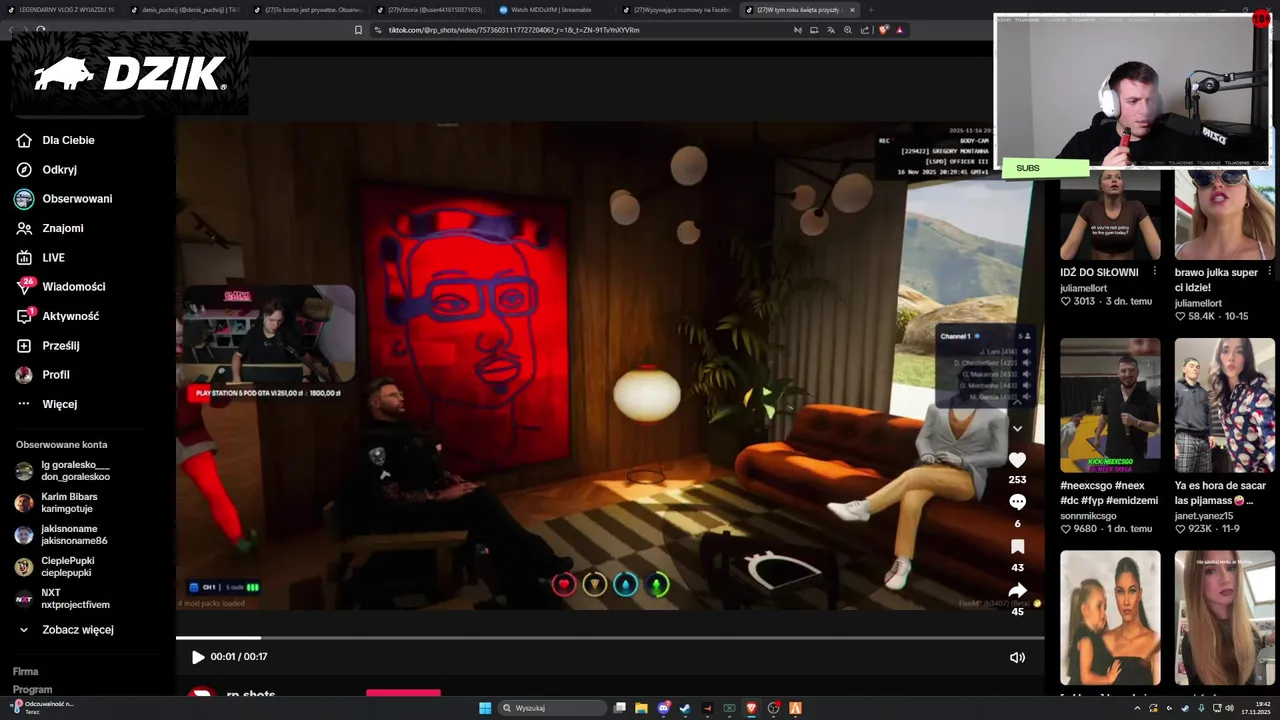Seek on the video progress bar
This screenshot has height=720, width=1280.
point(610,638)
